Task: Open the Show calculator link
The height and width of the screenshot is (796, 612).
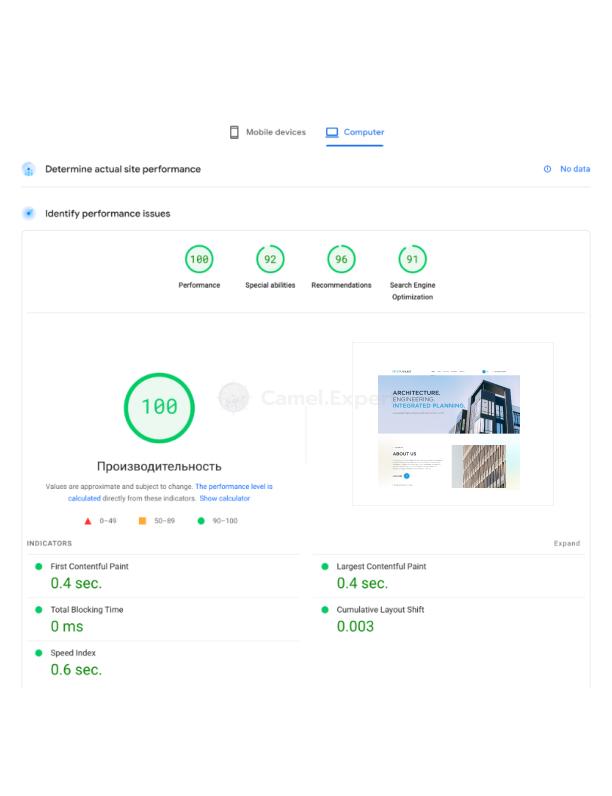Action: point(224,498)
